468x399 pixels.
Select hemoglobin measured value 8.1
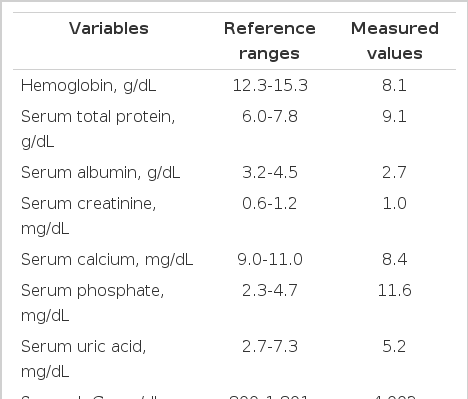tap(394, 85)
